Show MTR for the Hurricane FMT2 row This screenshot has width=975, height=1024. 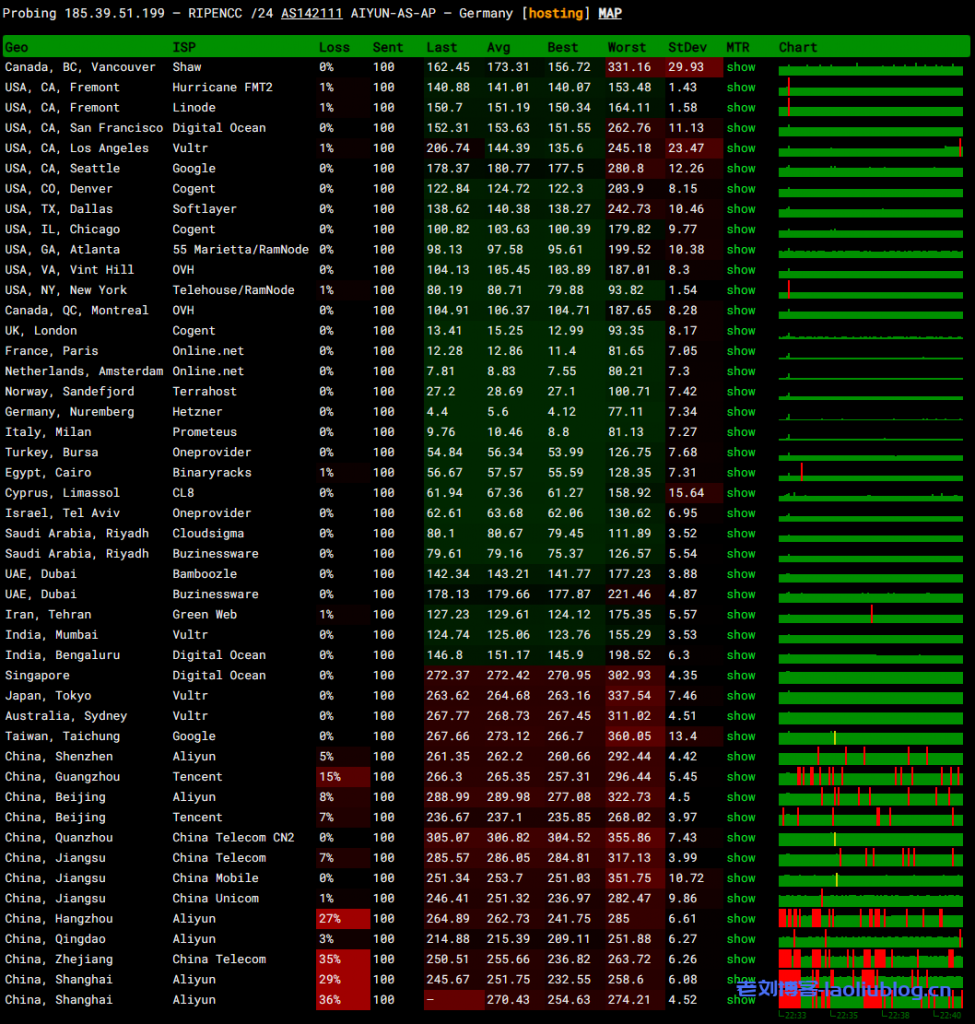741,88
